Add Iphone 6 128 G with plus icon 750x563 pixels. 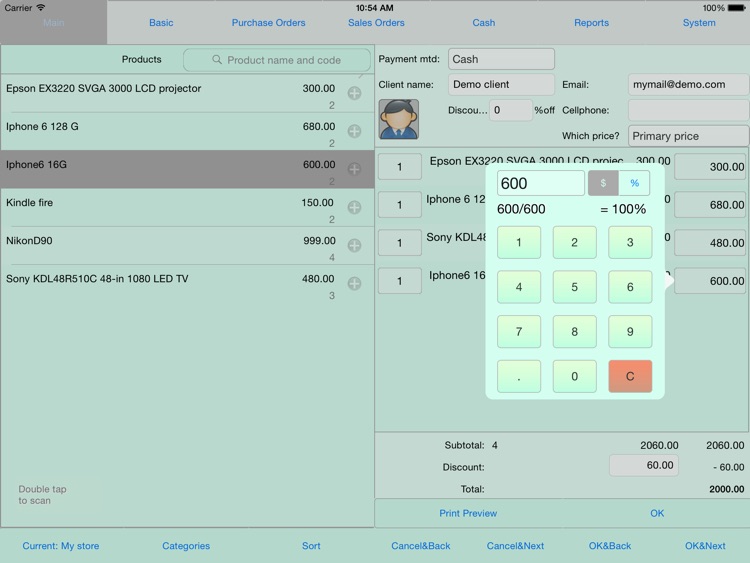pyautogui.click(x=354, y=131)
